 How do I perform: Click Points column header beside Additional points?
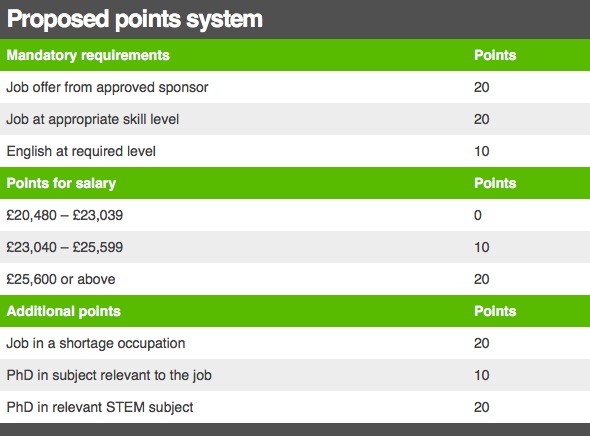(495, 311)
